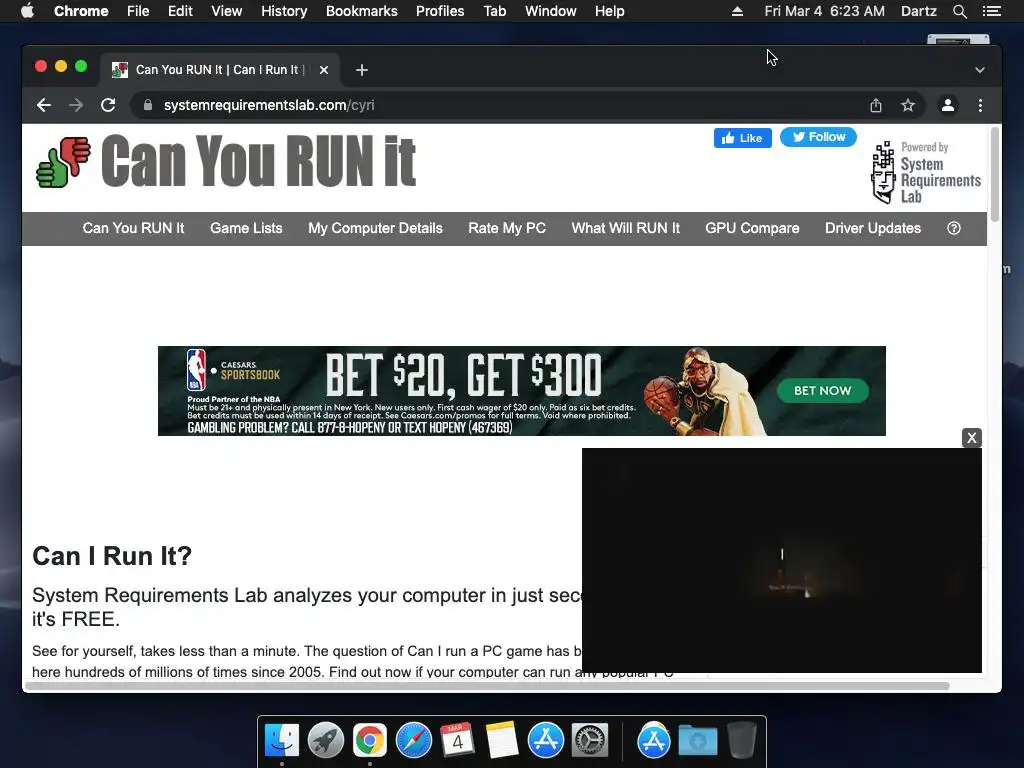Open the History menu
The height and width of the screenshot is (768, 1024).
point(284,11)
